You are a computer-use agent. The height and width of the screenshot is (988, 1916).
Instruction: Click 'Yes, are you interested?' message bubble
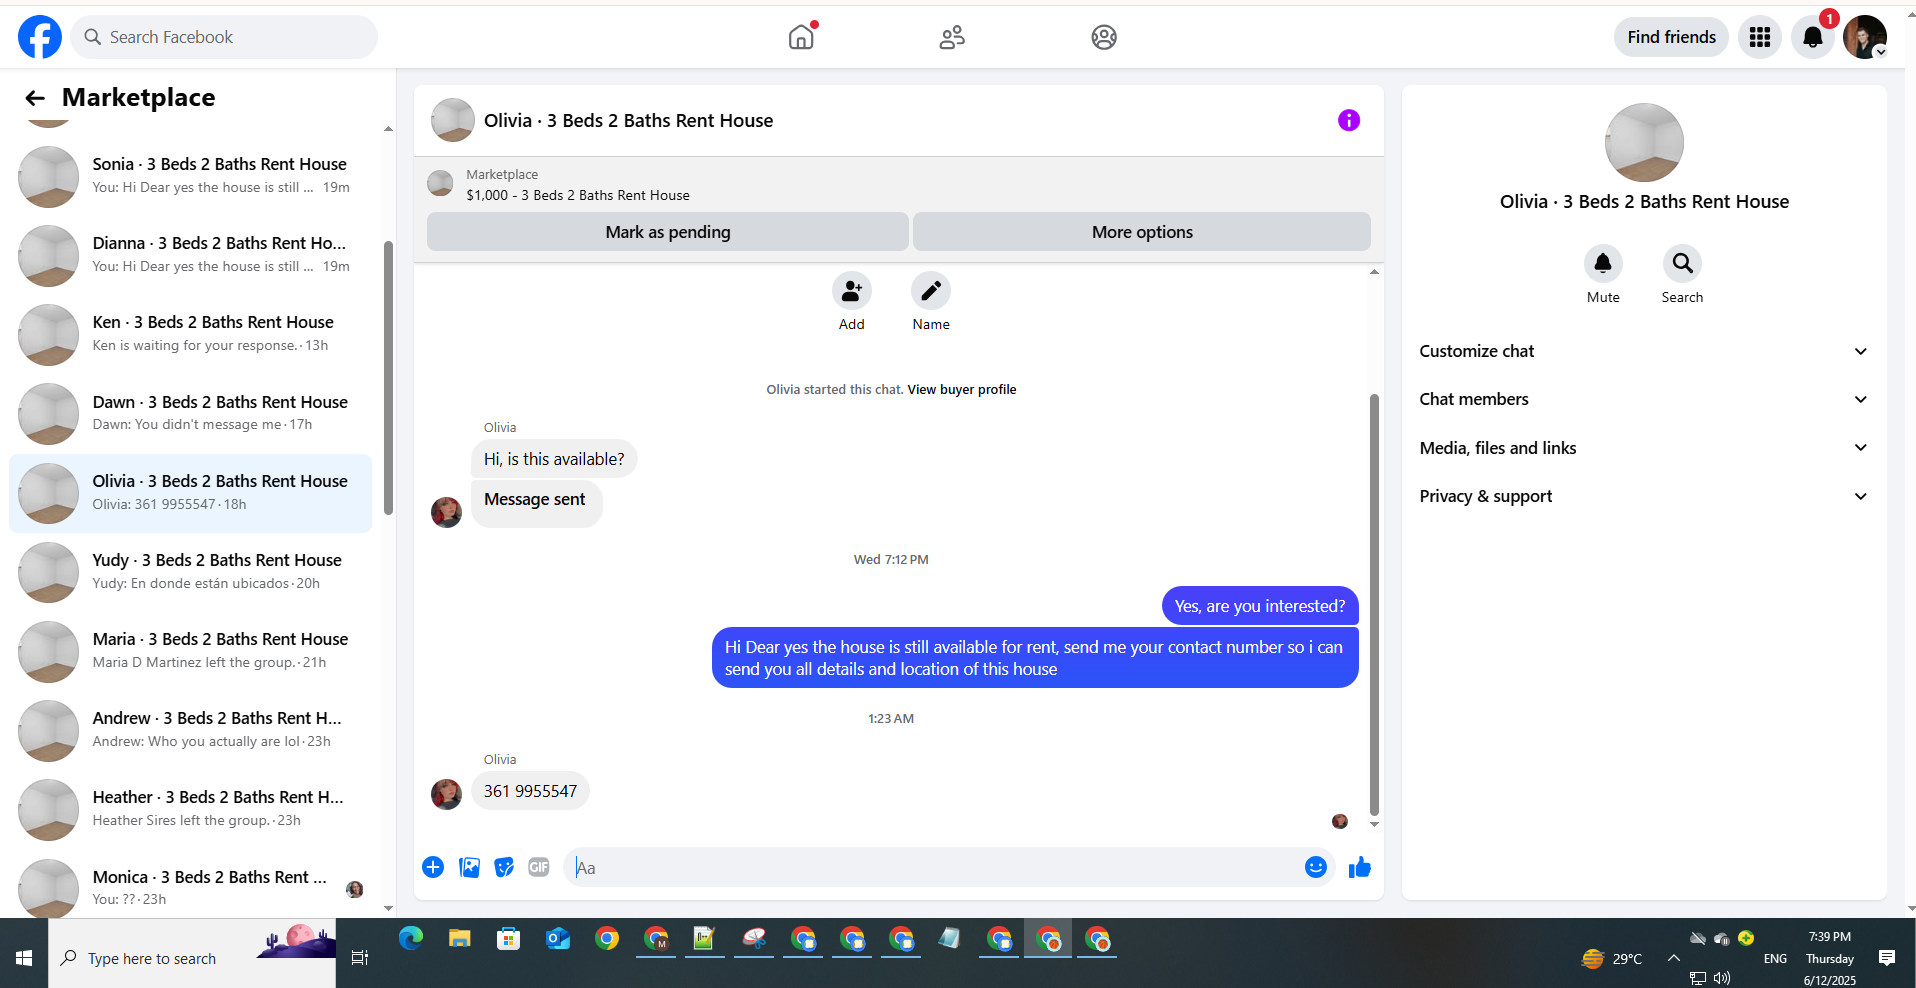coord(1260,606)
